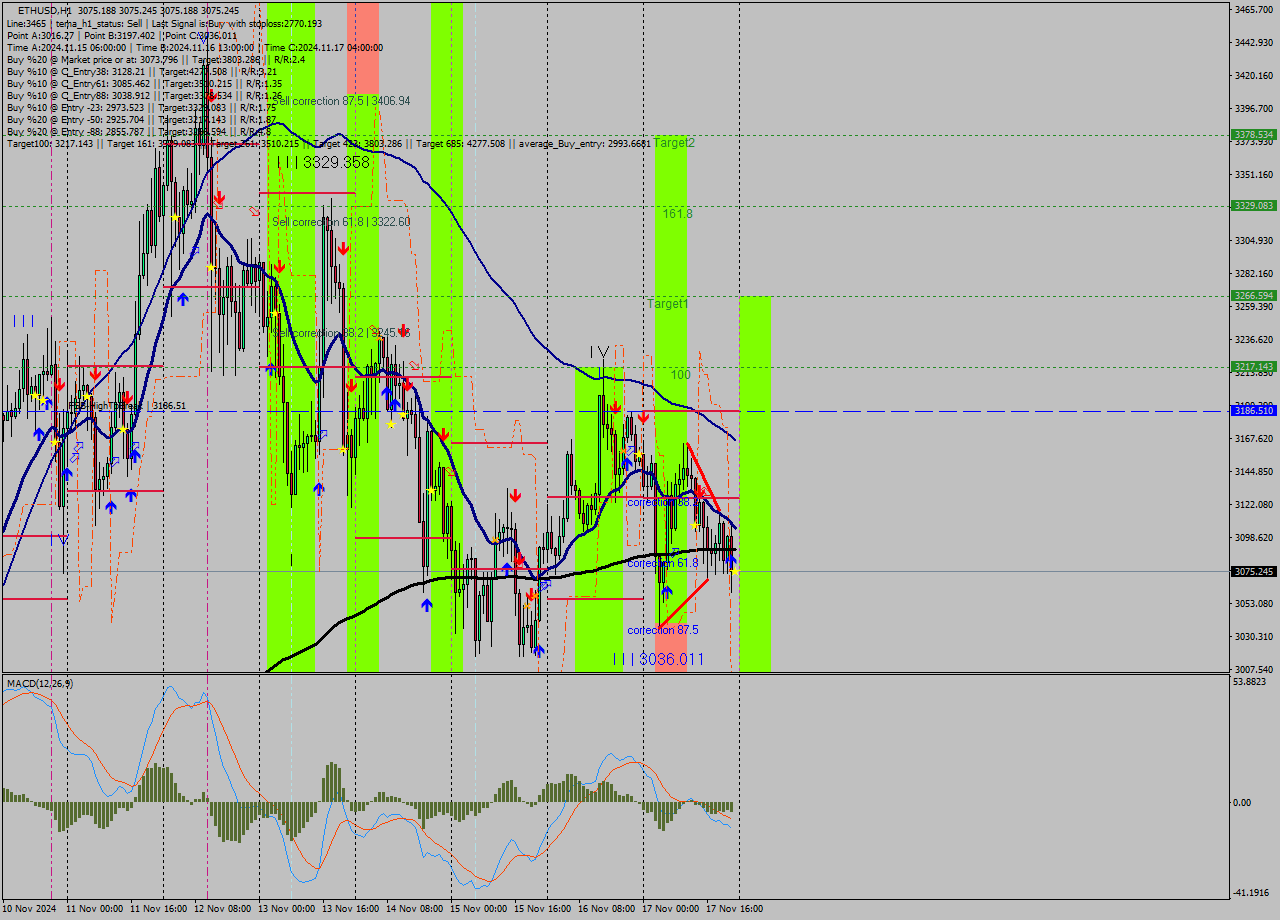The width and height of the screenshot is (1280, 920).
Task: Select the salmon zone above 'Sell correction 87.5'
Action: pyautogui.click(x=363, y=47)
